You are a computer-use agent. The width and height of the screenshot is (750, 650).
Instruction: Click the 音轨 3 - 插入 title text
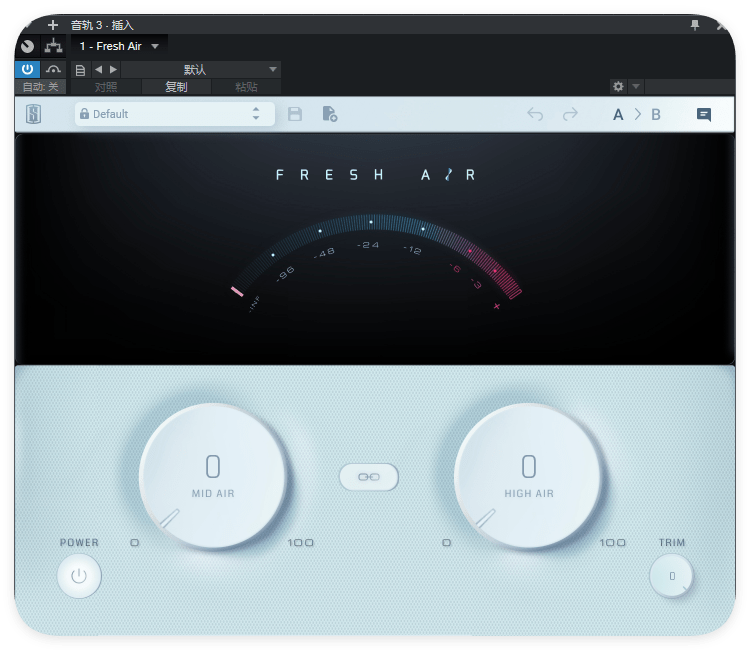click(x=102, y=25)
